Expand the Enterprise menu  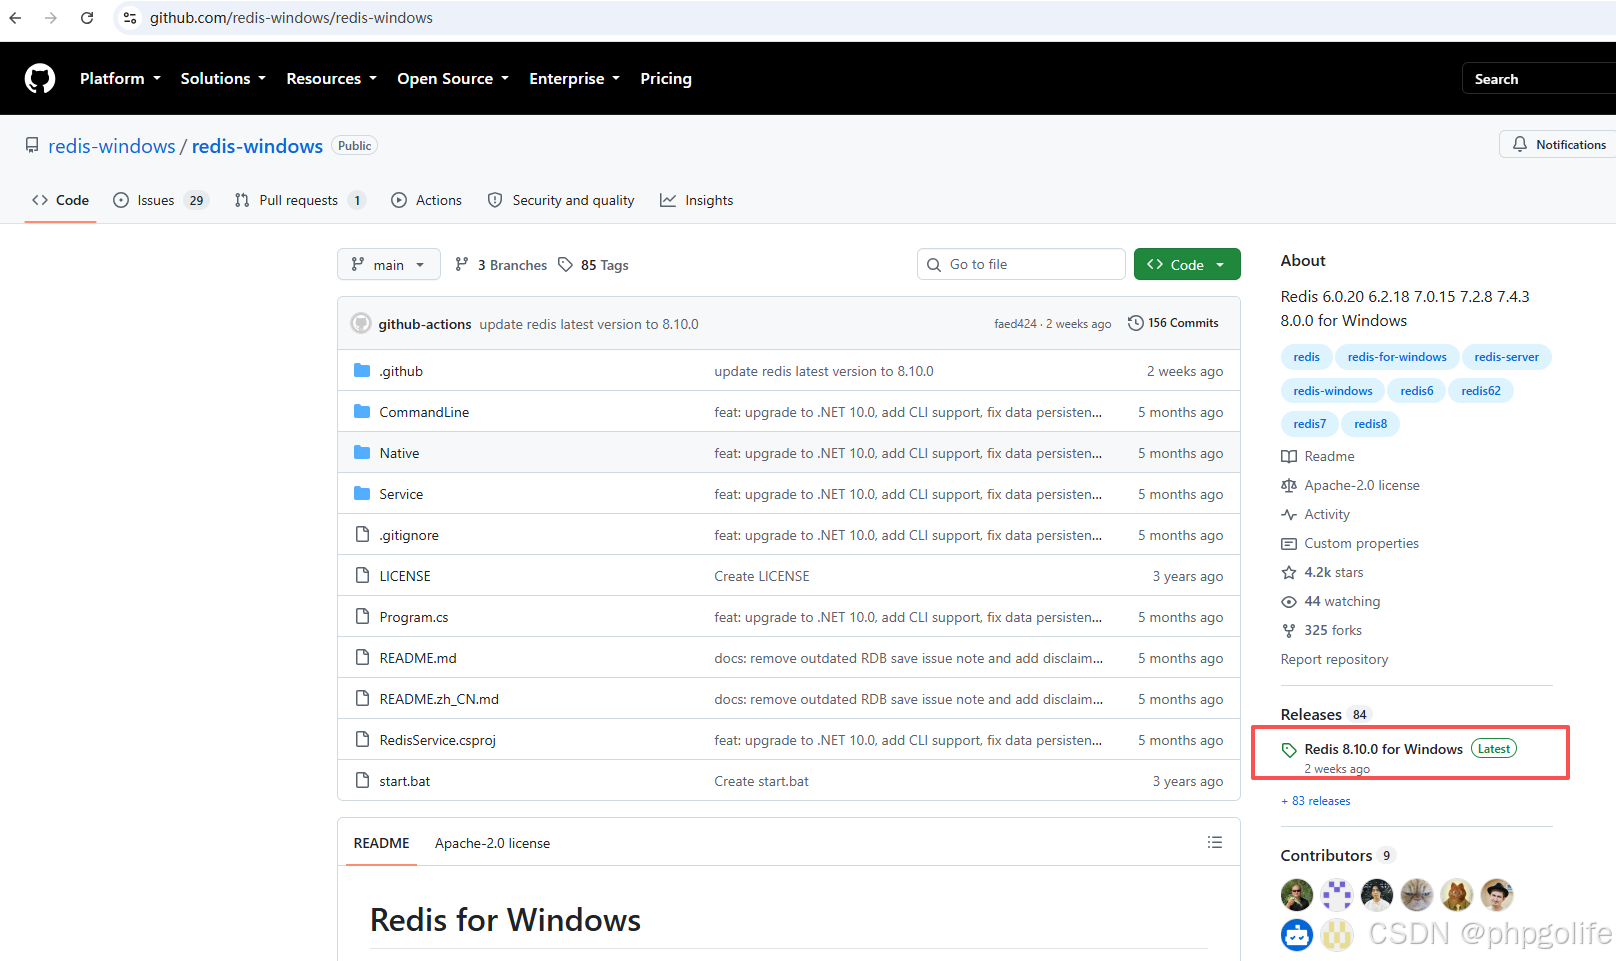pyautogui.click(x=574, y=79)
